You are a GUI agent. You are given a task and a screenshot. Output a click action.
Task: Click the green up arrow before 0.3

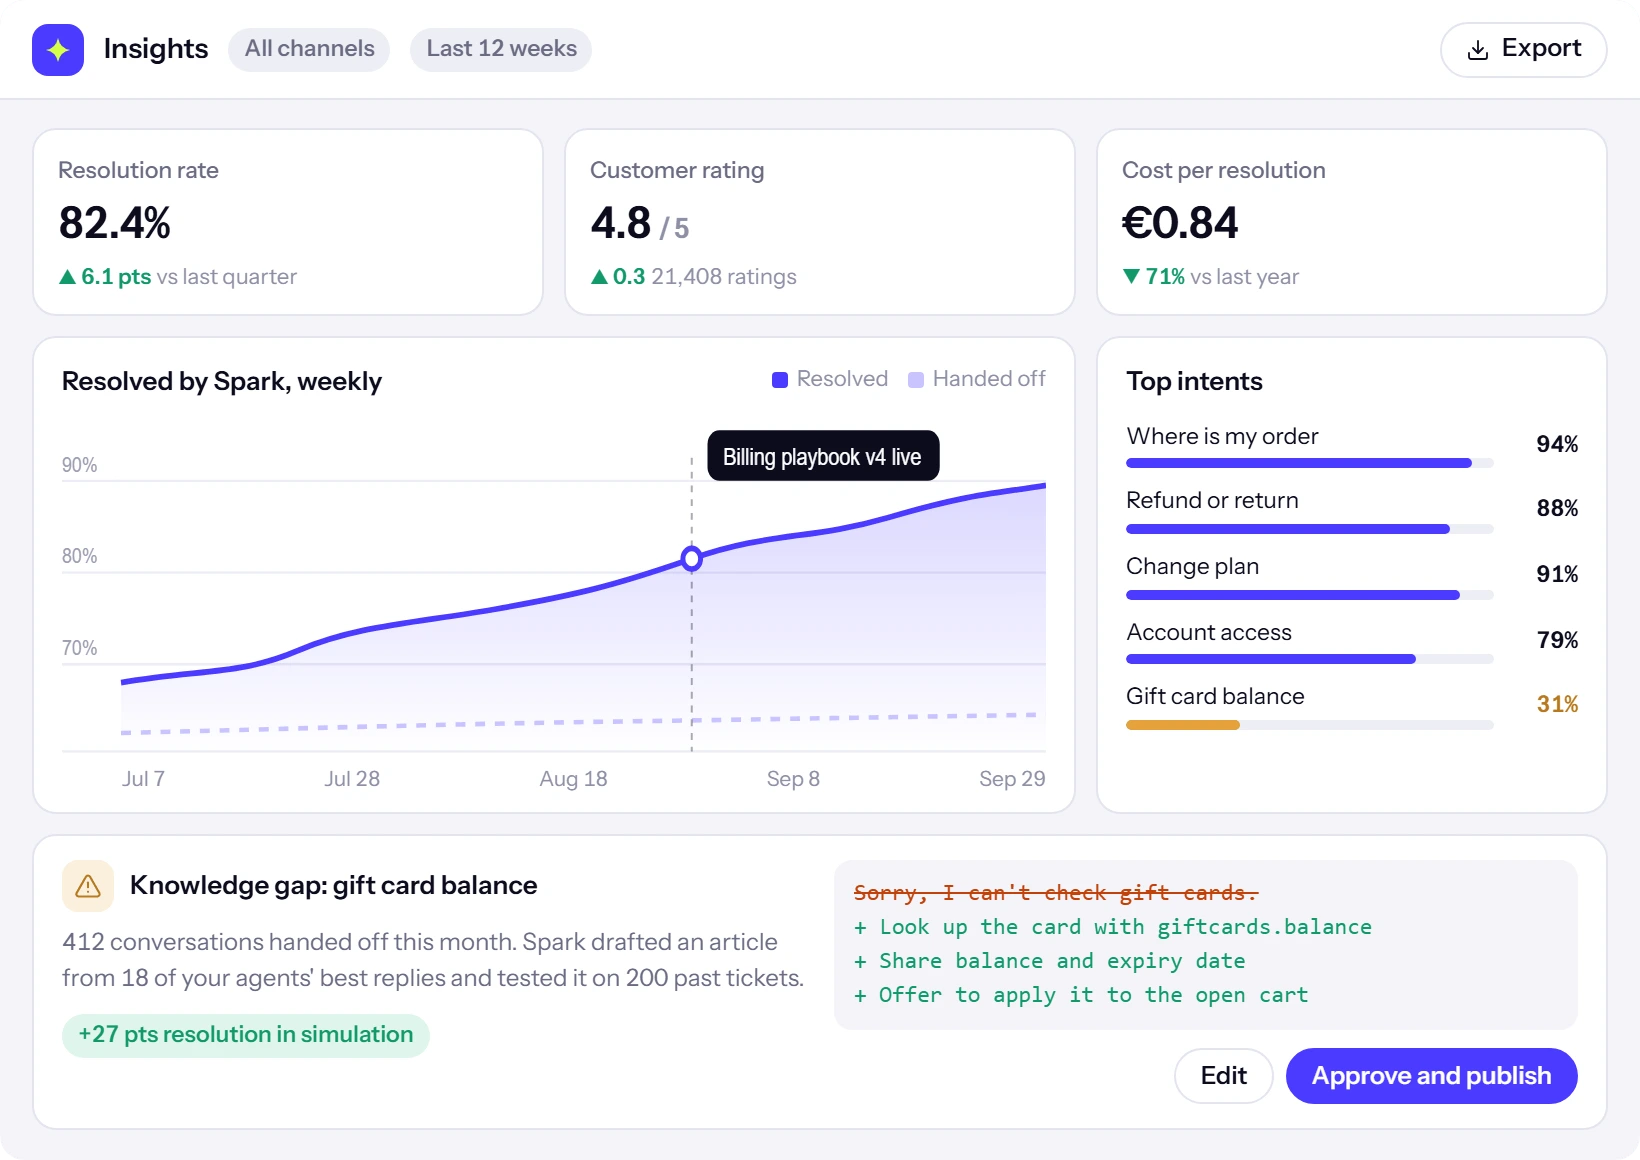(599, 277)
